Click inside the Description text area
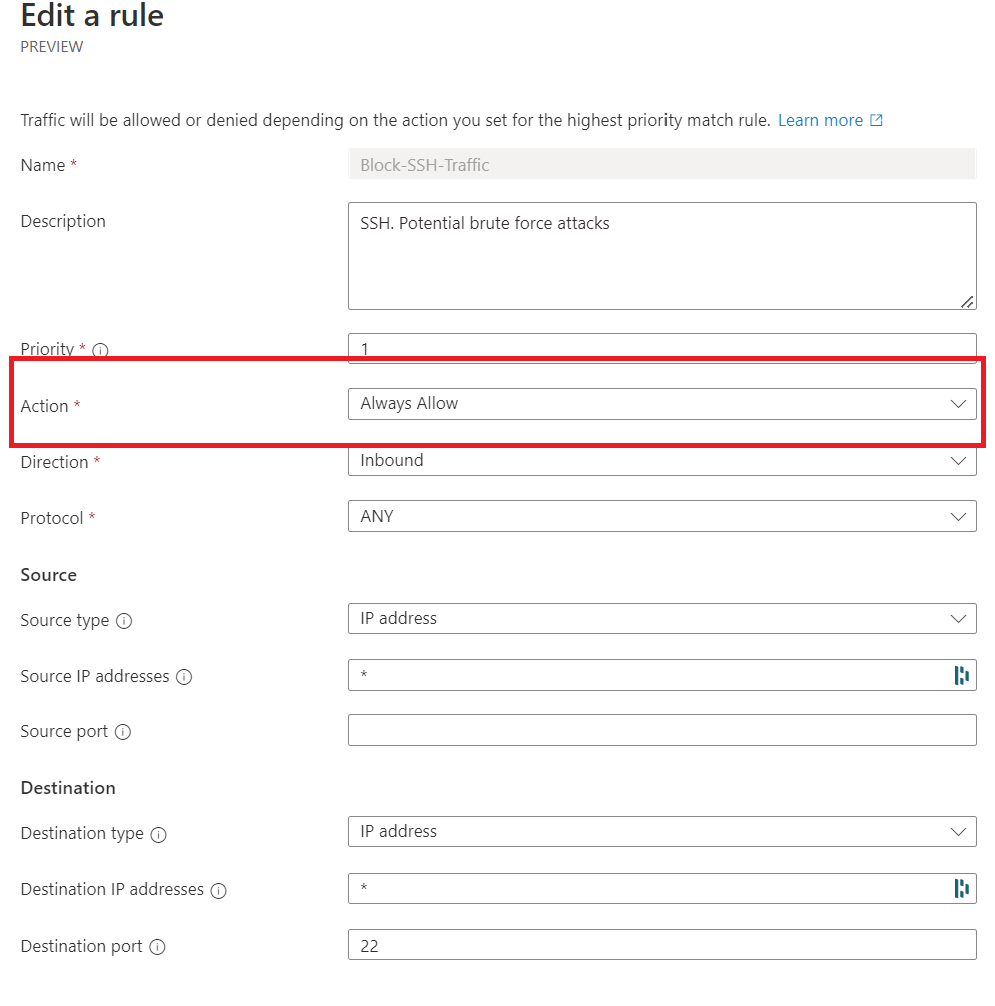 [662, 256]
